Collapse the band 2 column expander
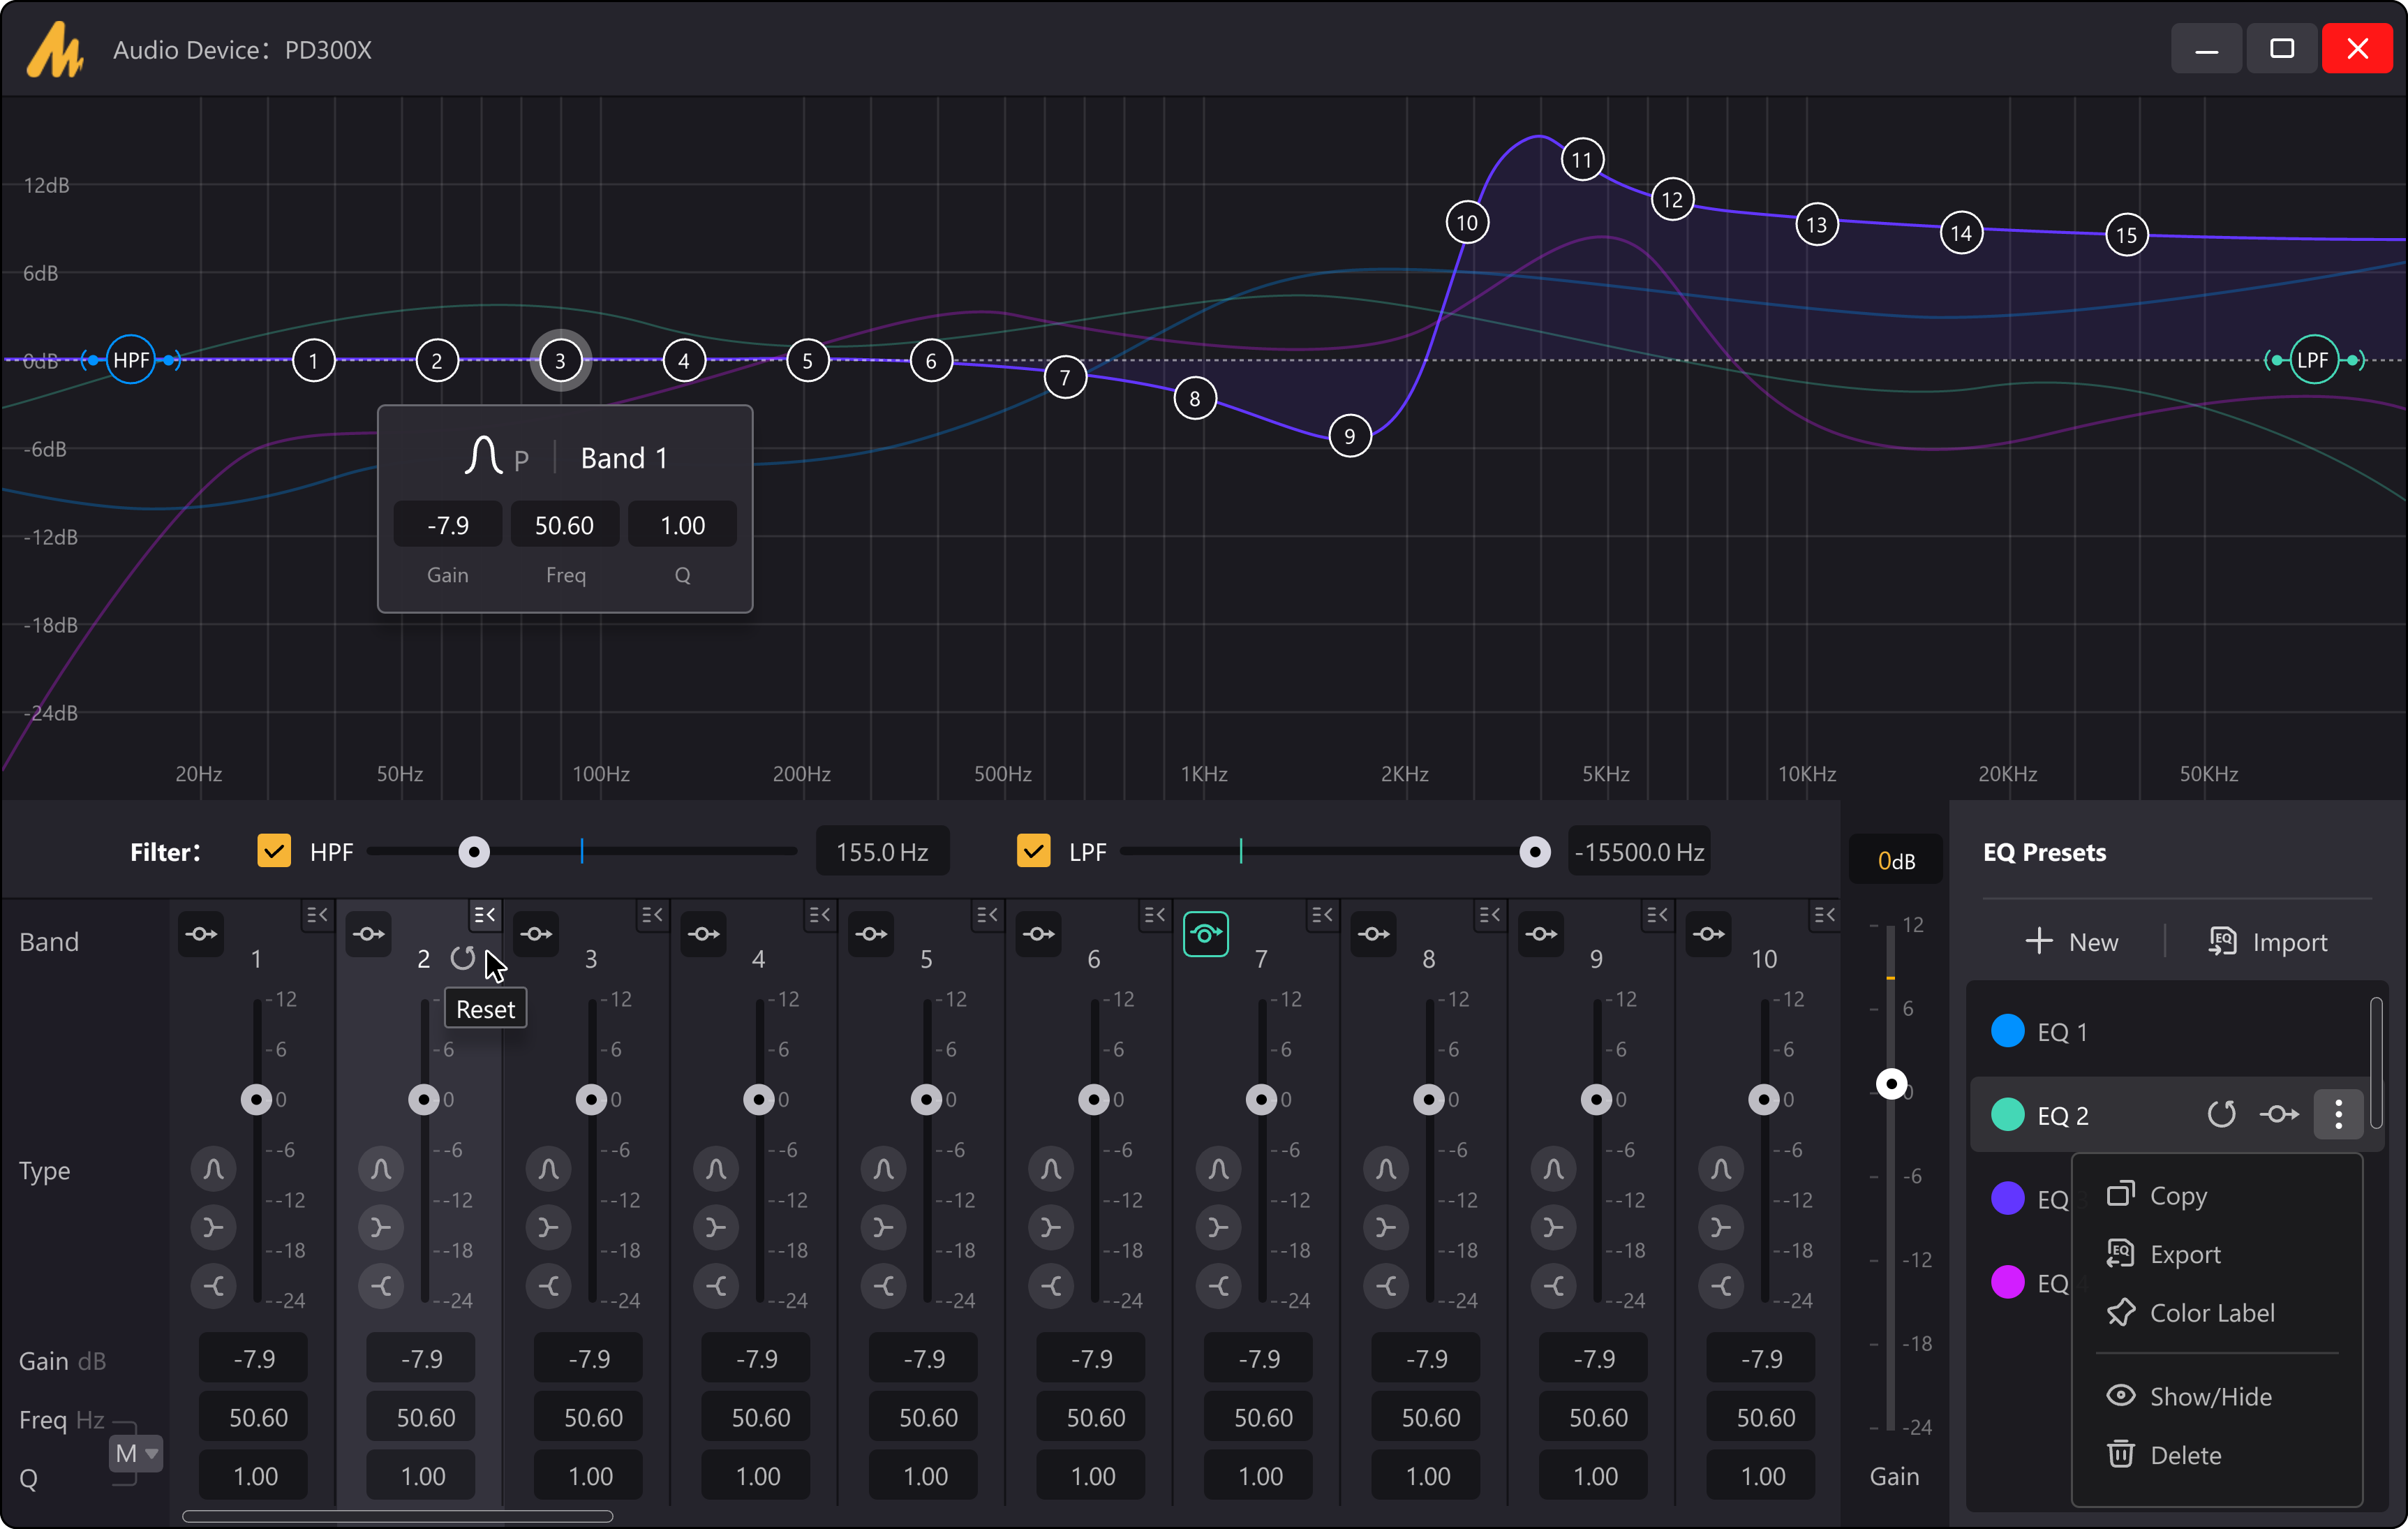 click(485, 914)
